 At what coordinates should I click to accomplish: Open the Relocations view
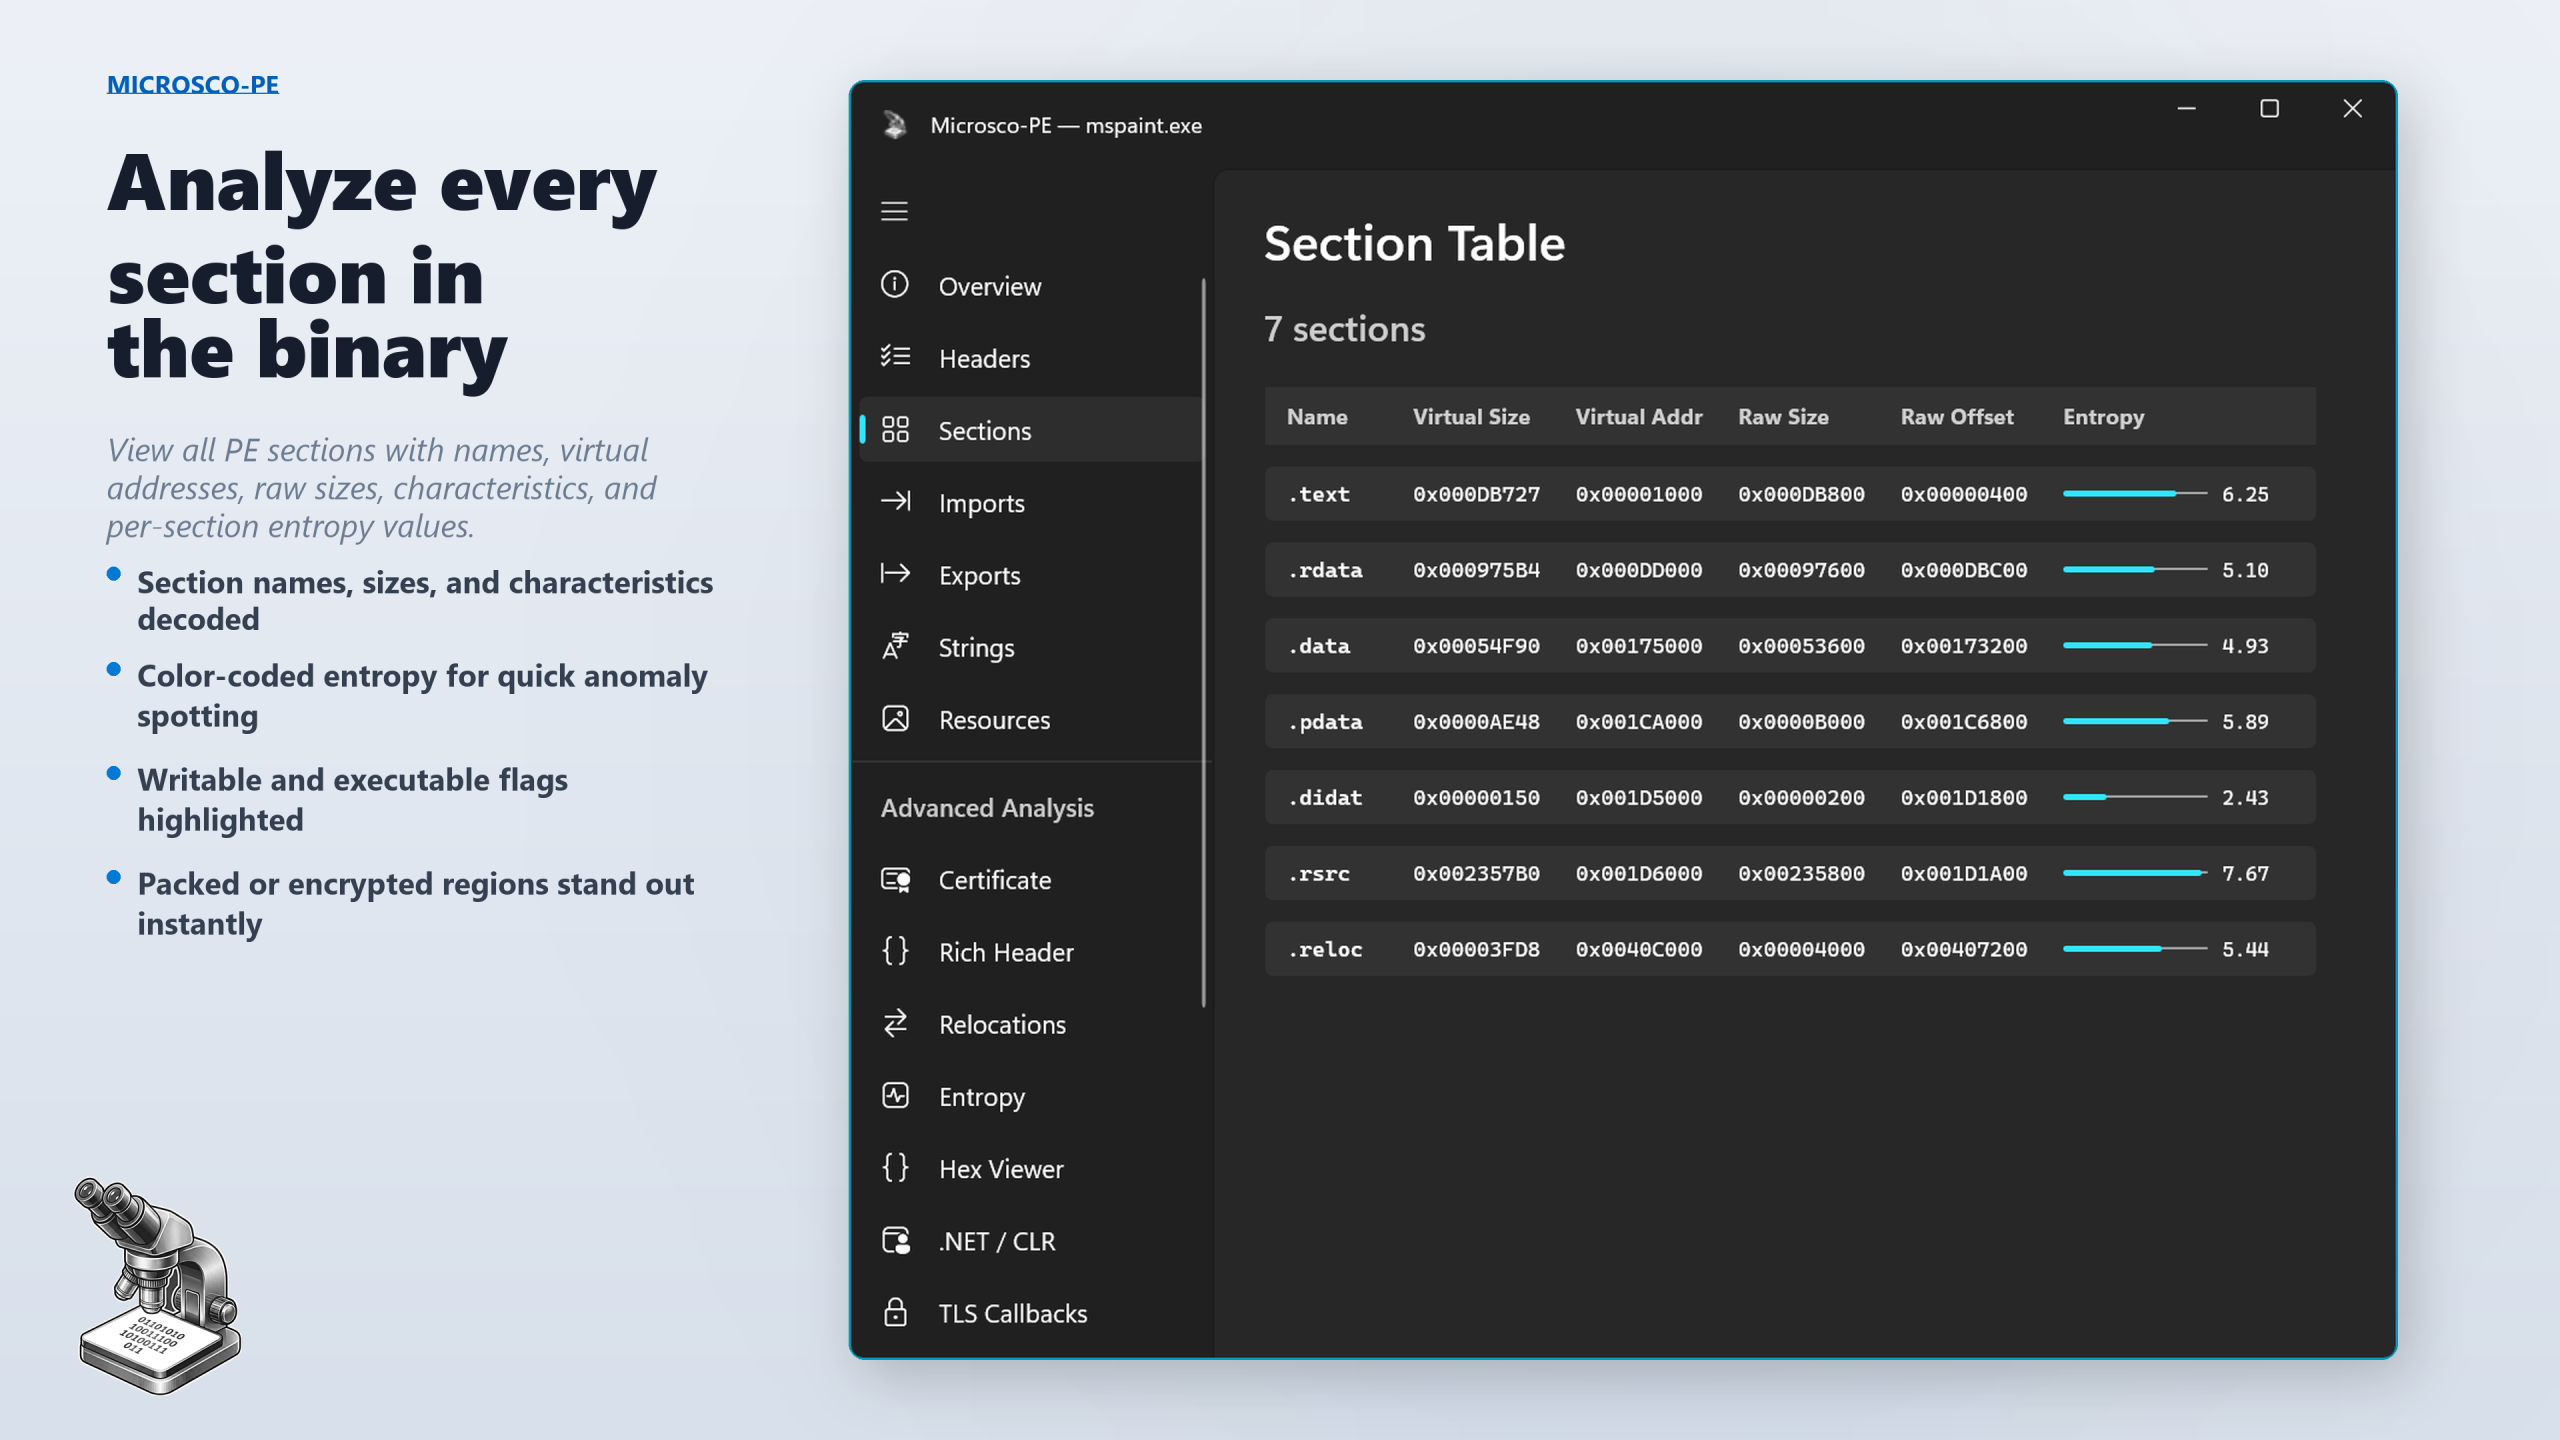pos(1001,1024)
